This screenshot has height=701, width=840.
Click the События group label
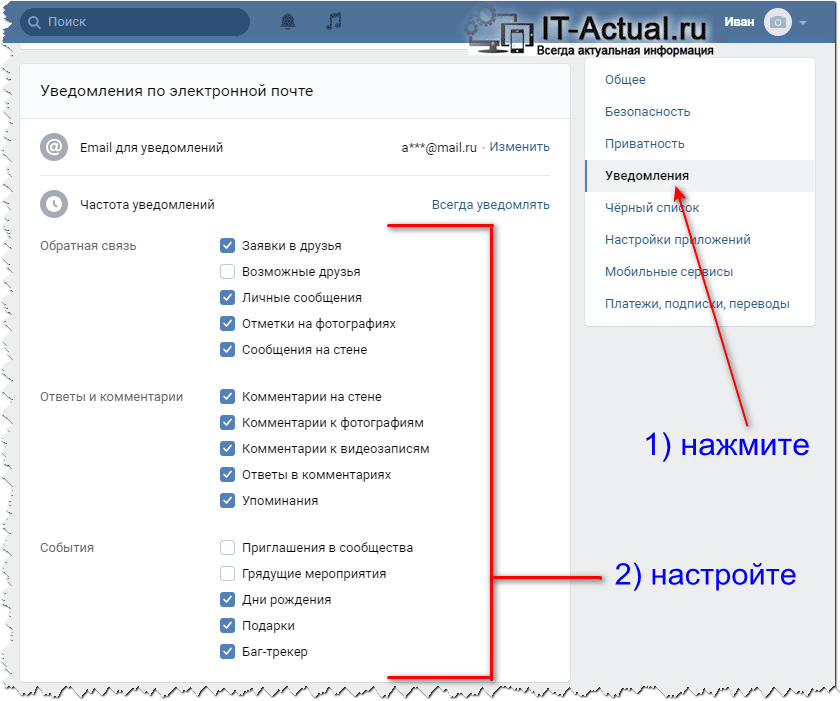tap(66, 548)
